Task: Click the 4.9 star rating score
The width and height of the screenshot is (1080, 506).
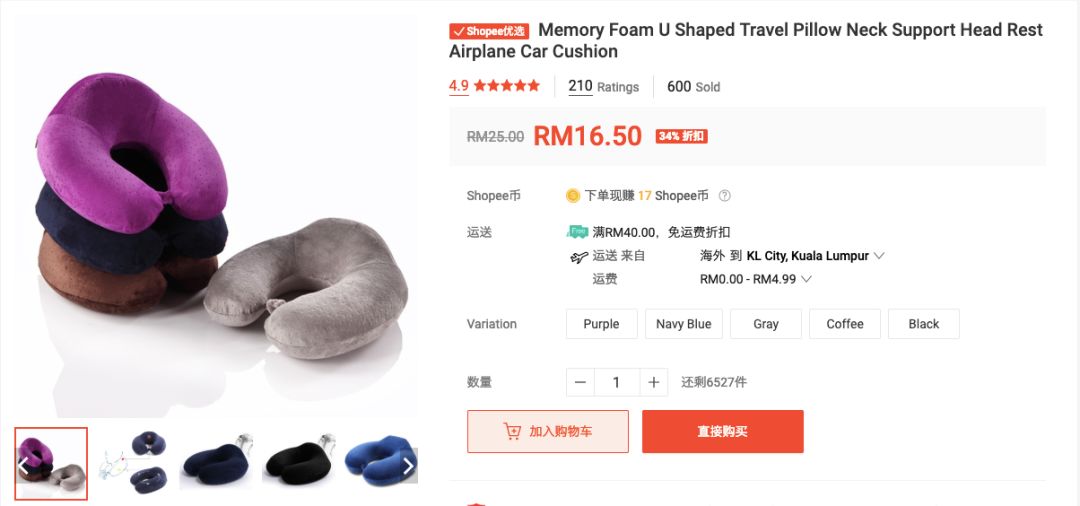Action: point(459,86)
